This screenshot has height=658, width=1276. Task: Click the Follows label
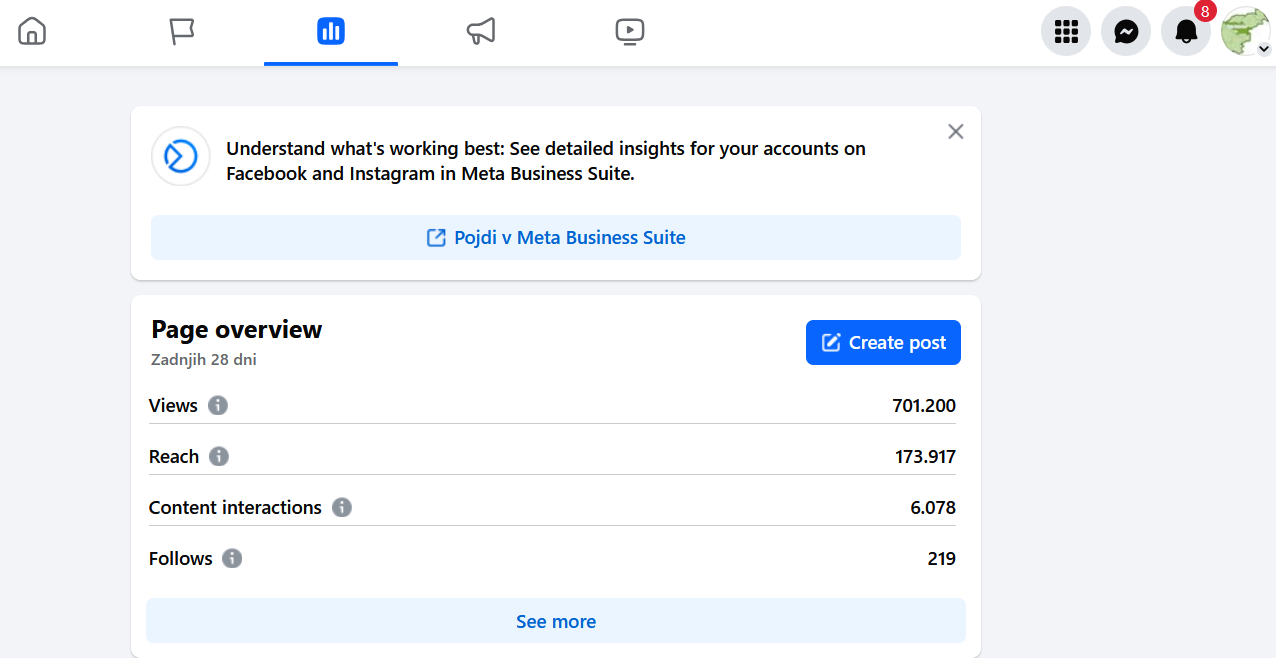pos(181,559)
